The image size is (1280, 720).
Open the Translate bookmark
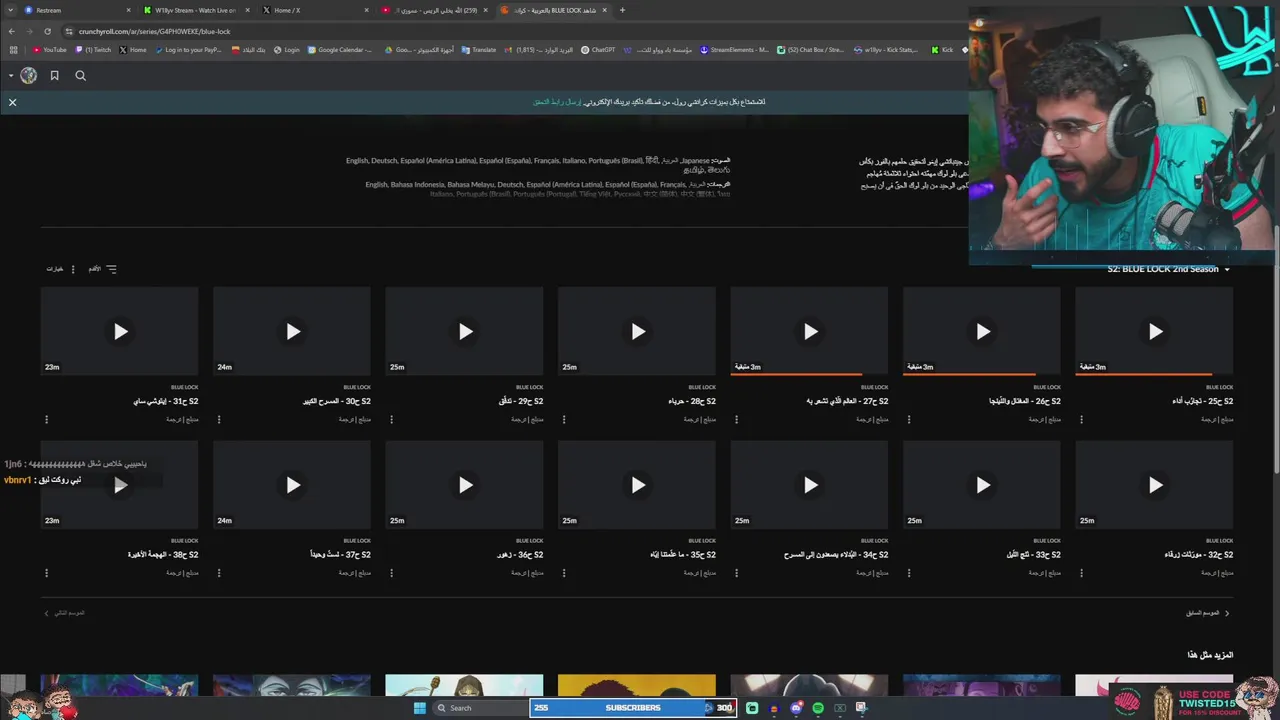479,49
